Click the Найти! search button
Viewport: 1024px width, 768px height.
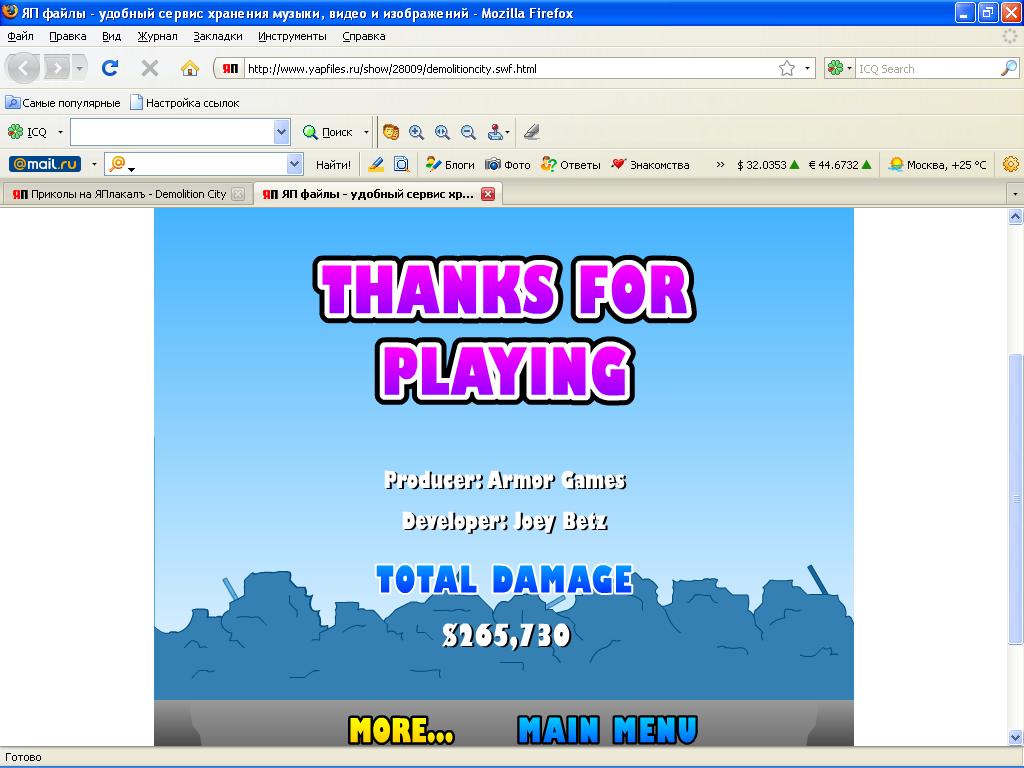tap(333, 165)
